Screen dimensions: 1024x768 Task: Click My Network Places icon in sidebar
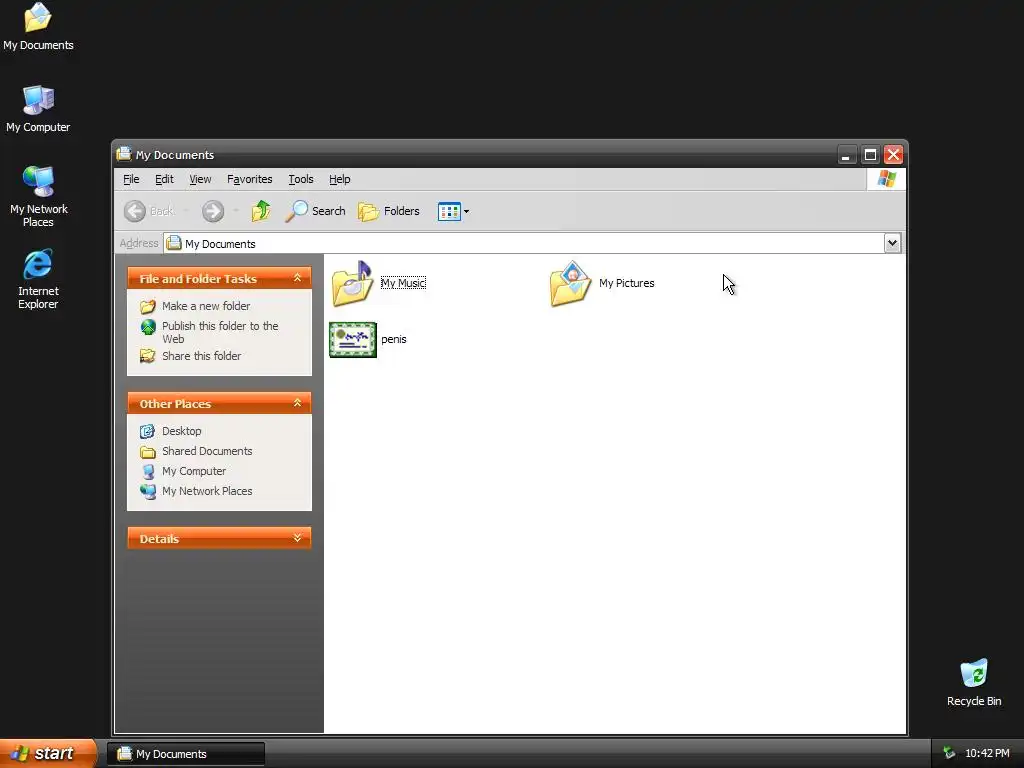click(148, 491)
